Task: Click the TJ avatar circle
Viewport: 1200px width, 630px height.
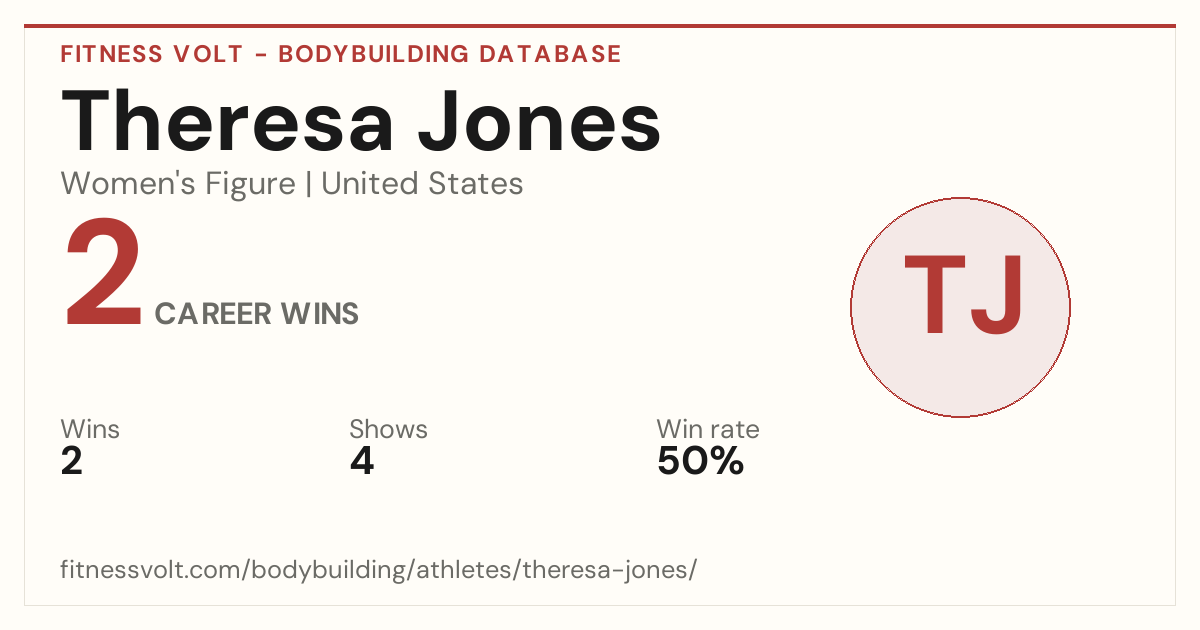Action: pos(960,307)
